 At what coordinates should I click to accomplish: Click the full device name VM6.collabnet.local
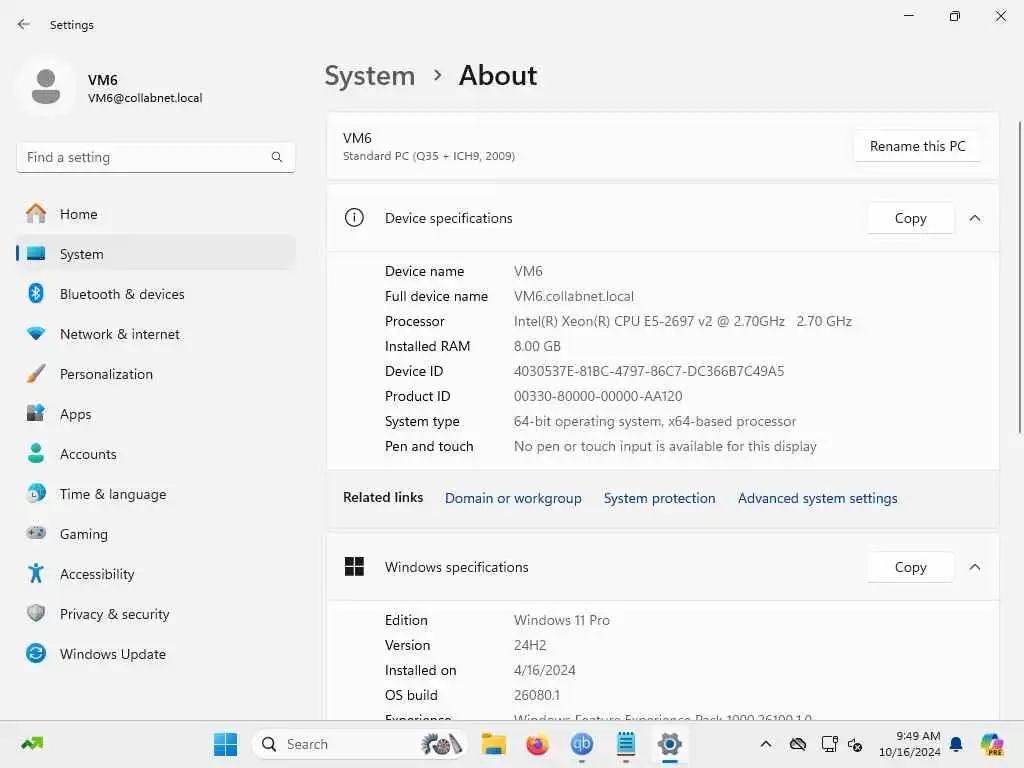point(573,296)
